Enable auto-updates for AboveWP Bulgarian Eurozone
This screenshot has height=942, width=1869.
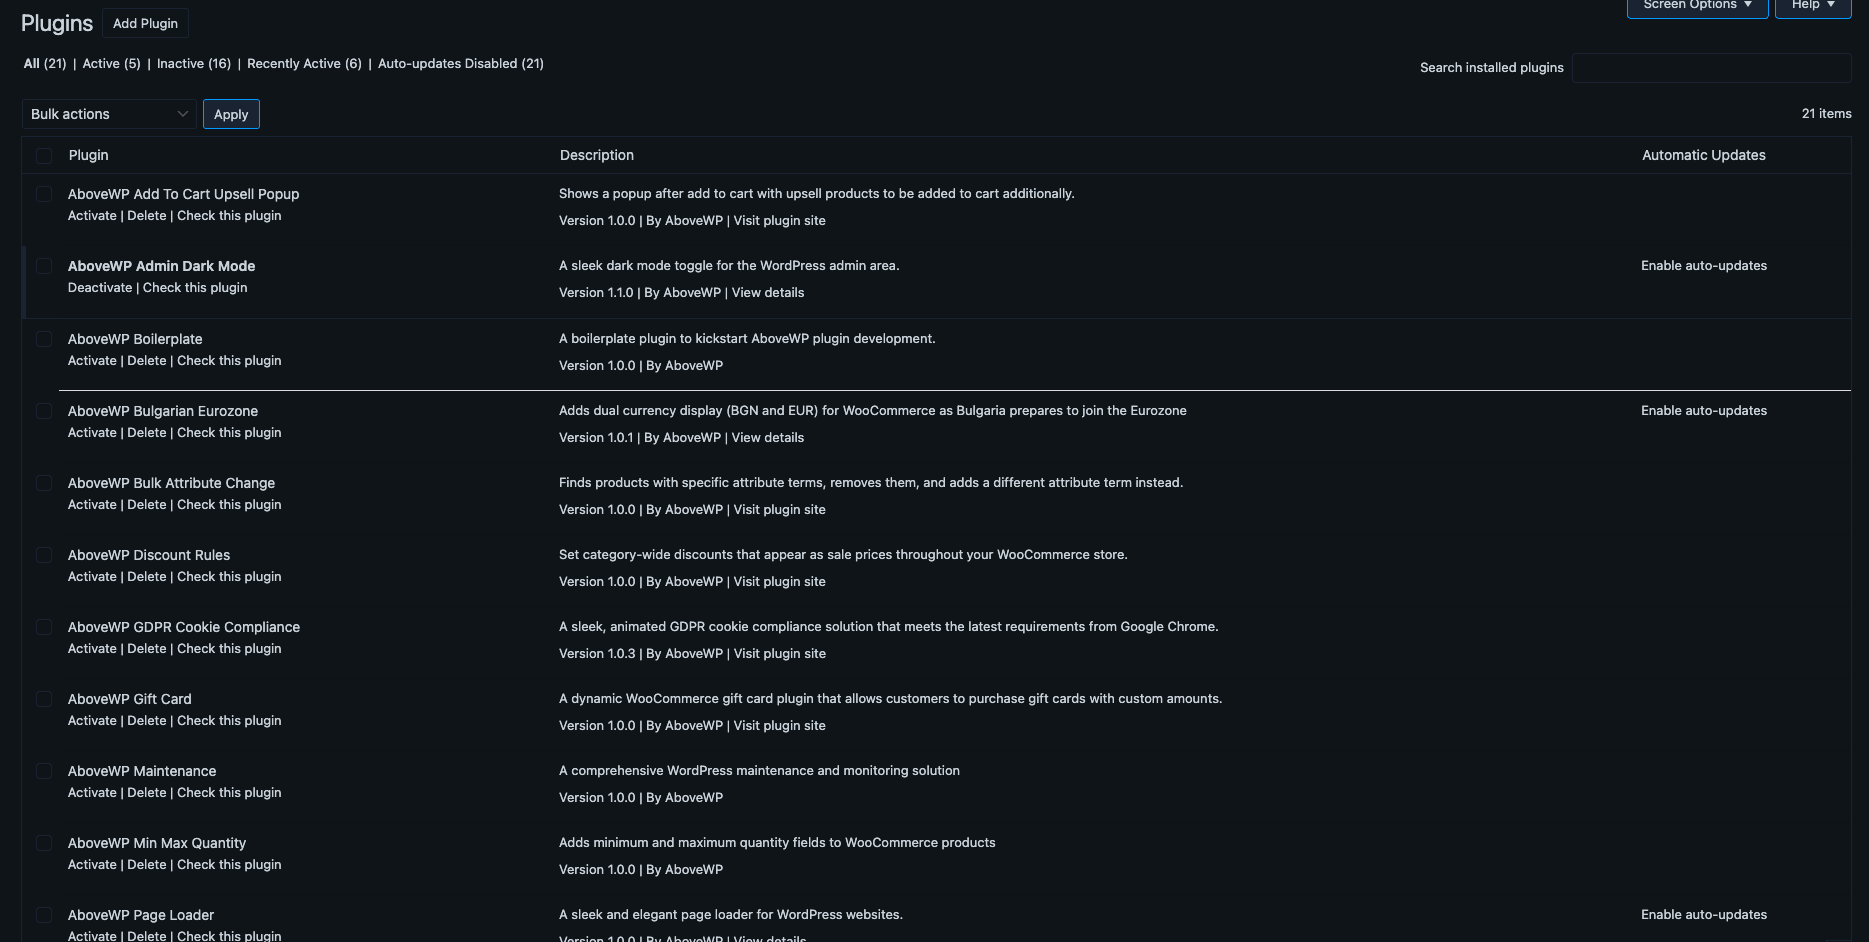(x=1703, y=411)
